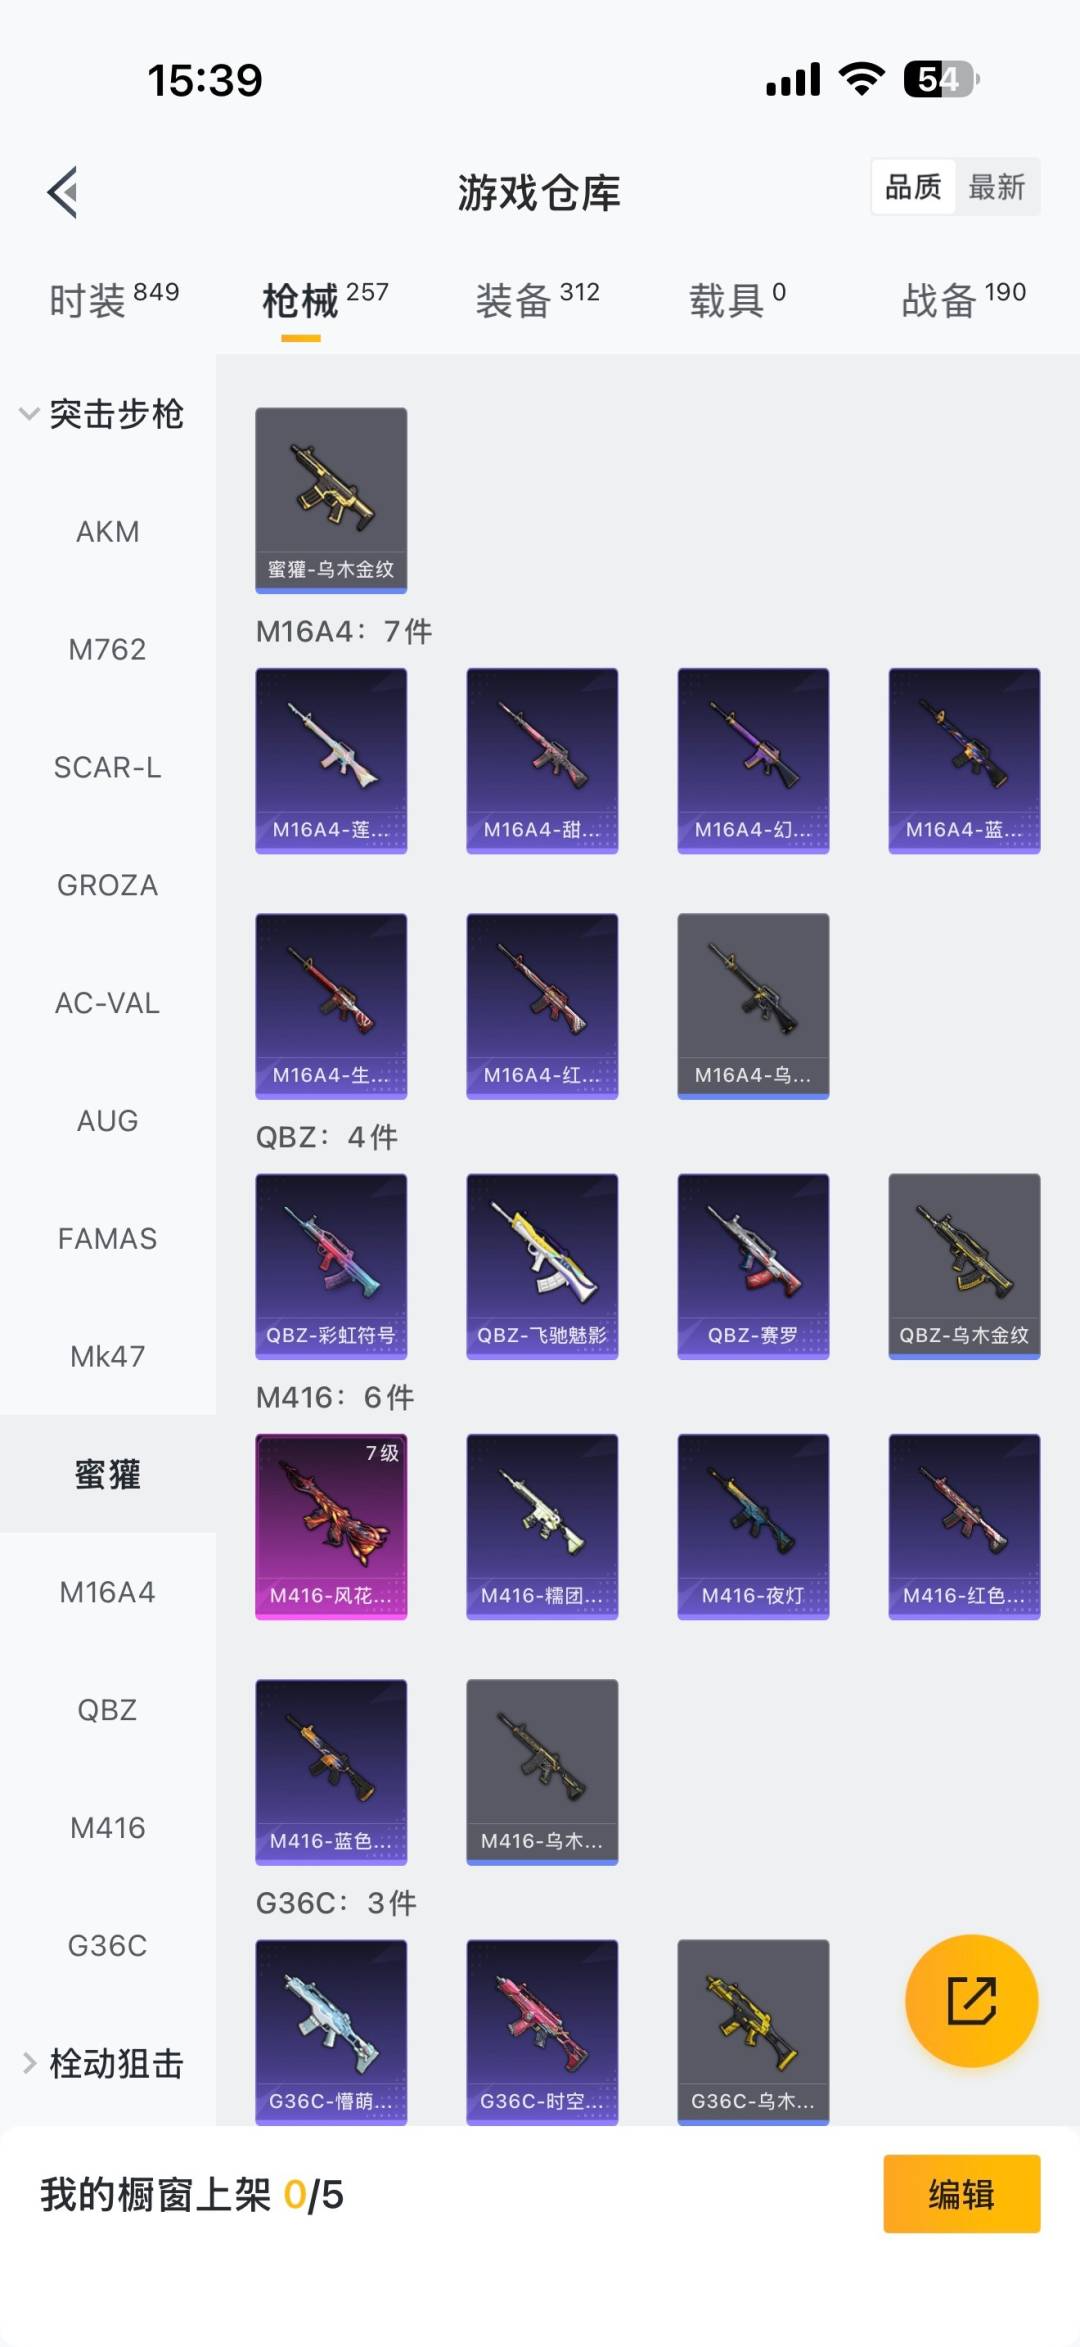Open the QBZ-彩虹符号 skin
This screenshot has width=1080, height=2347.
[331, 1266]
